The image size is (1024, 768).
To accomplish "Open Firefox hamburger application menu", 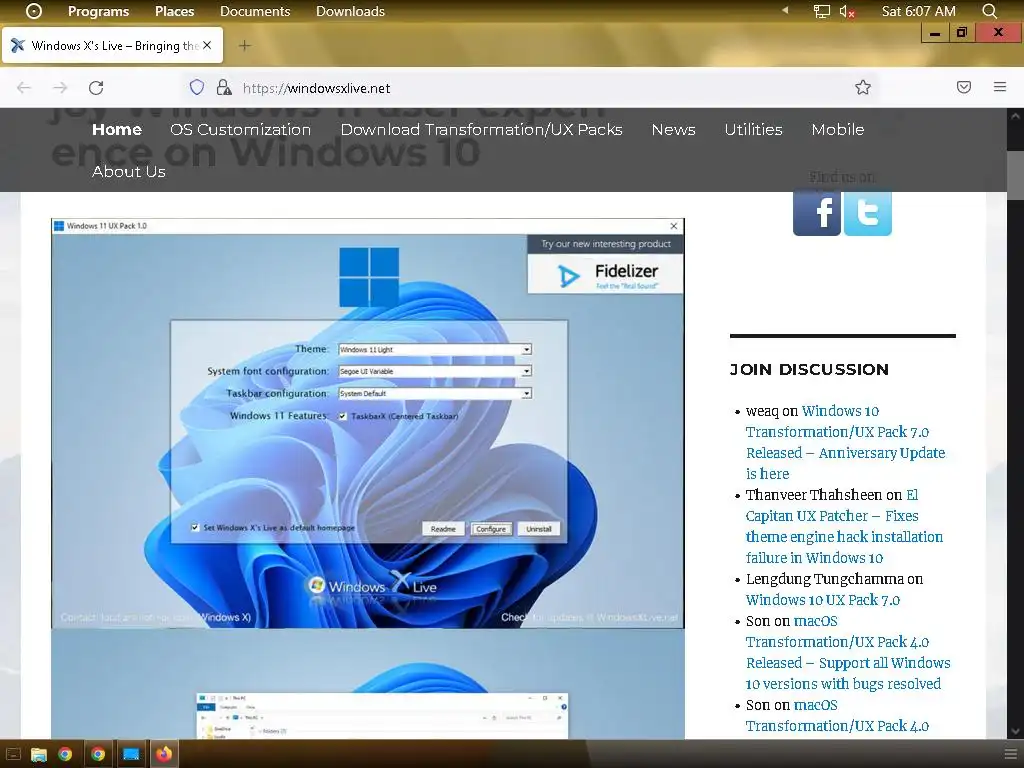I will [1000, 87].
